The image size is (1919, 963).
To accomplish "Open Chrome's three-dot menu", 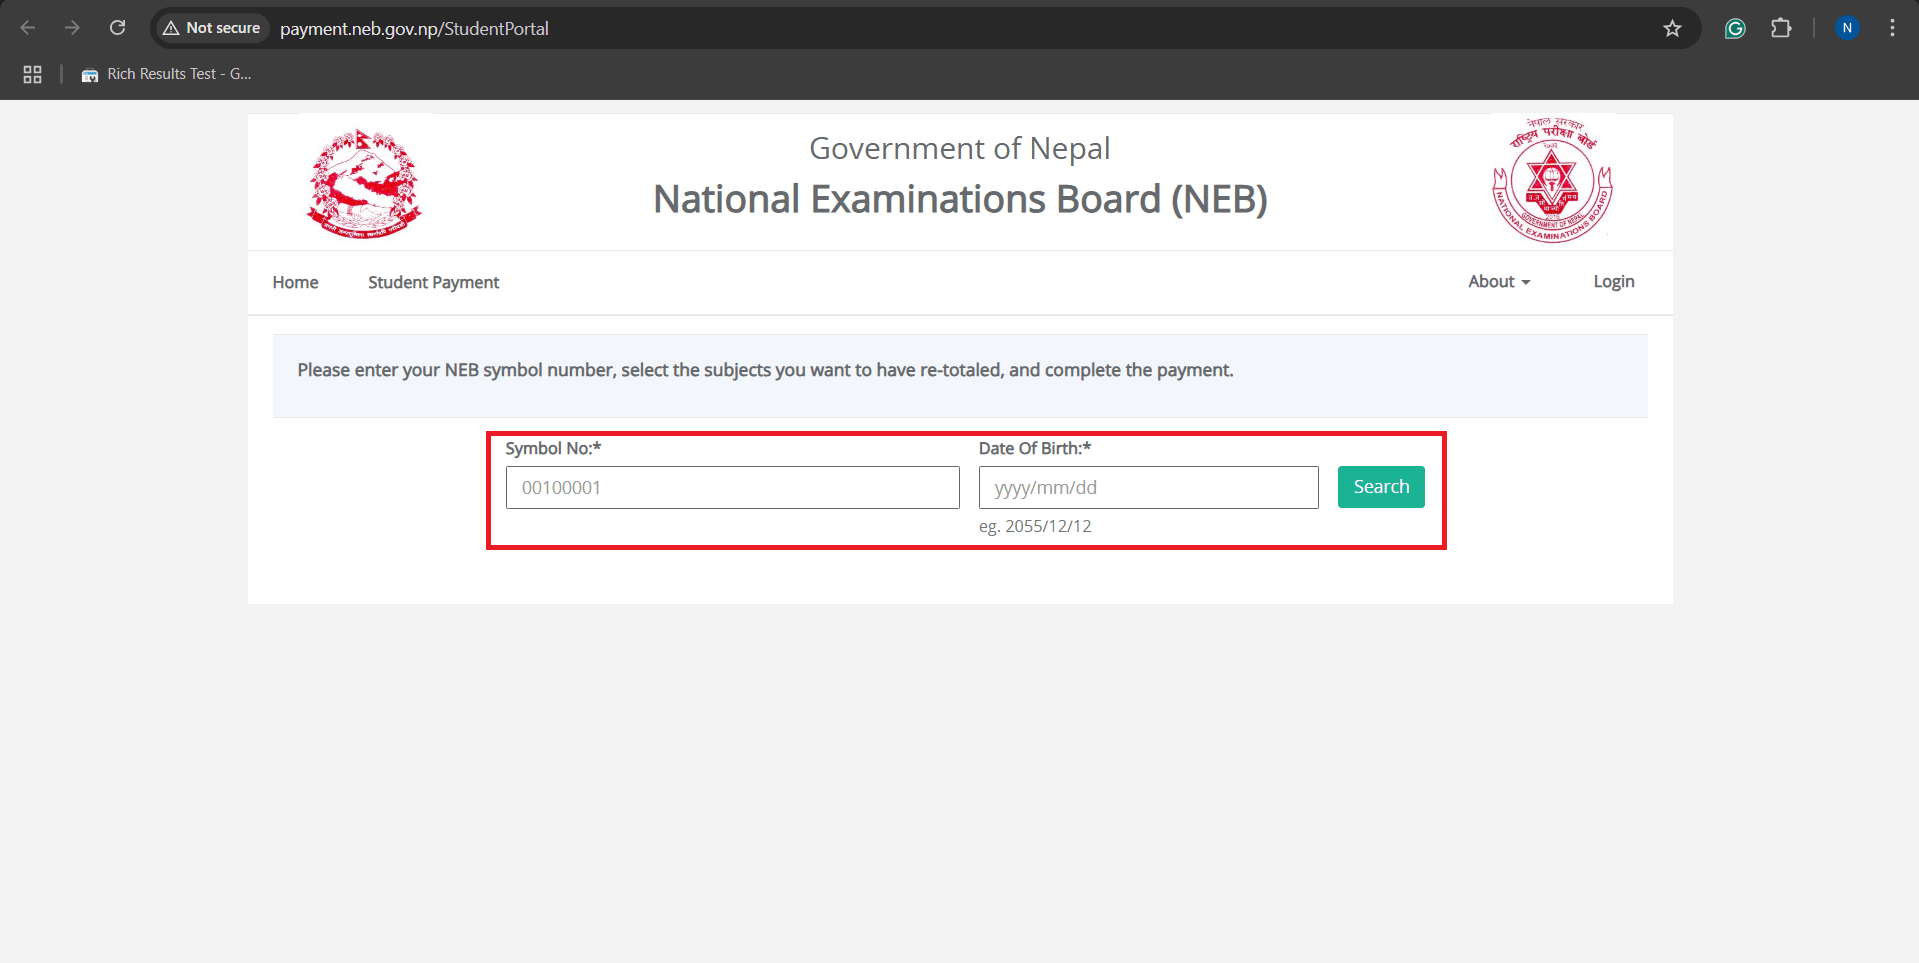I will point(1892,28).
